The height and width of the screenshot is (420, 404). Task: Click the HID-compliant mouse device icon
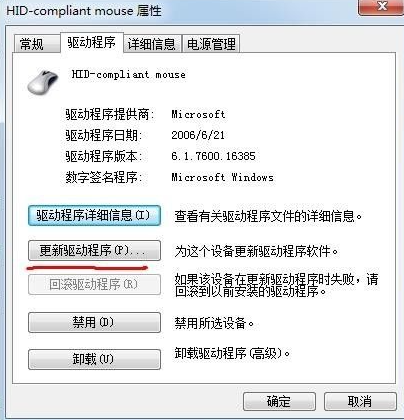pos(43,82)
